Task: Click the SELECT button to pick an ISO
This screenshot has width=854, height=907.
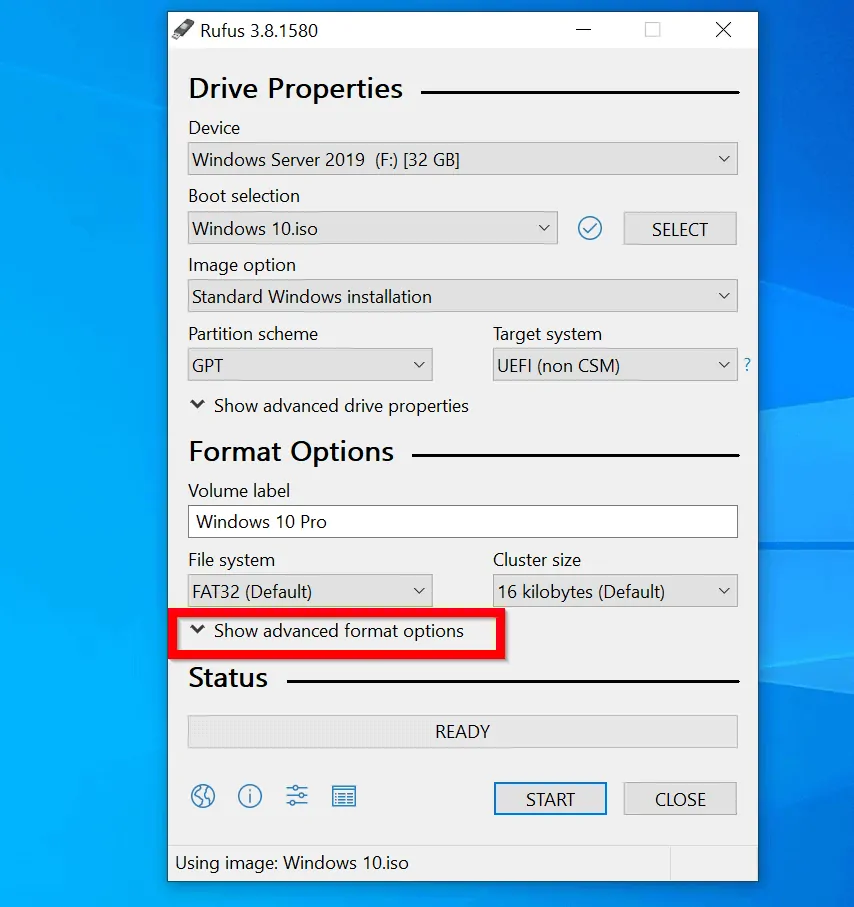Action: pos(679,228)
